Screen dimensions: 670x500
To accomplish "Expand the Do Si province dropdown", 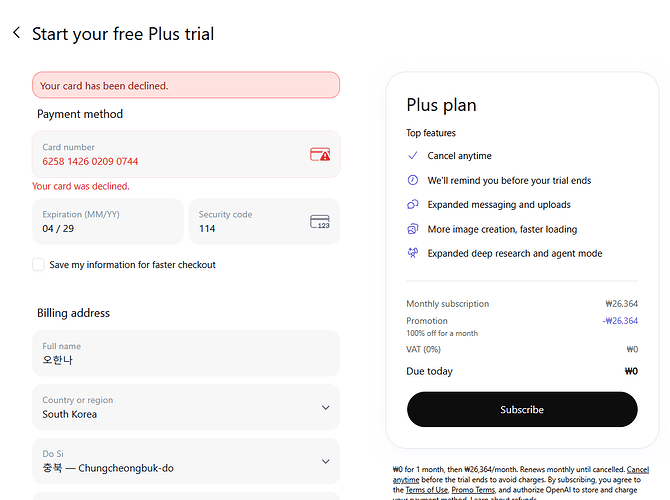I will pos(186,461).
